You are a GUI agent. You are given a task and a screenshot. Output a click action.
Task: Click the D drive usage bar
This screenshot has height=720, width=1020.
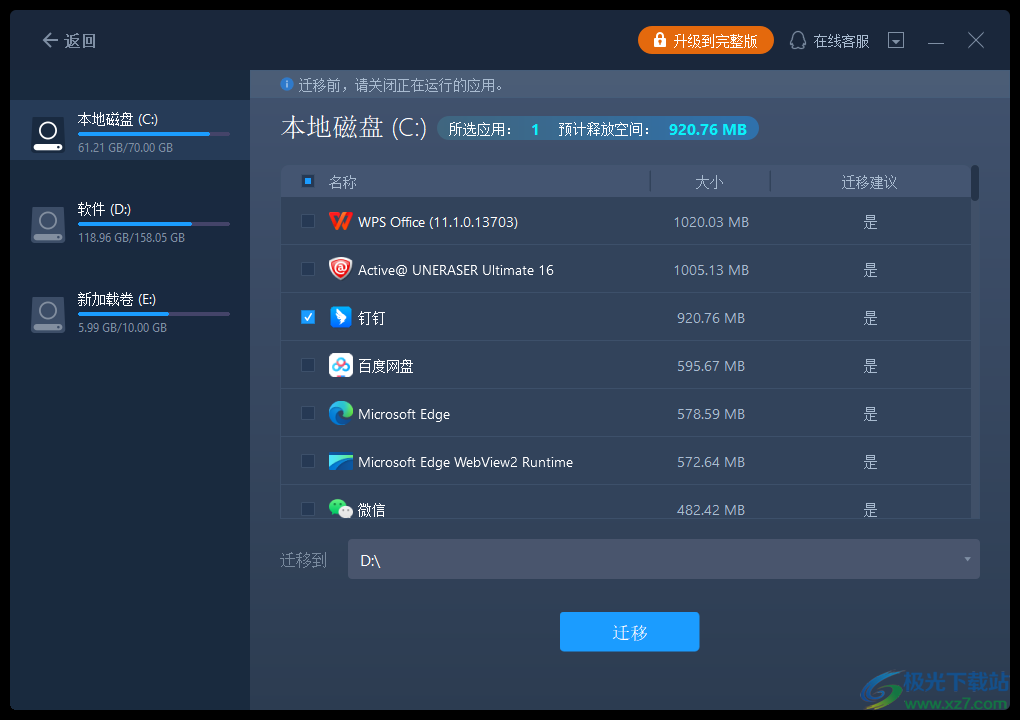coord(154,224)
